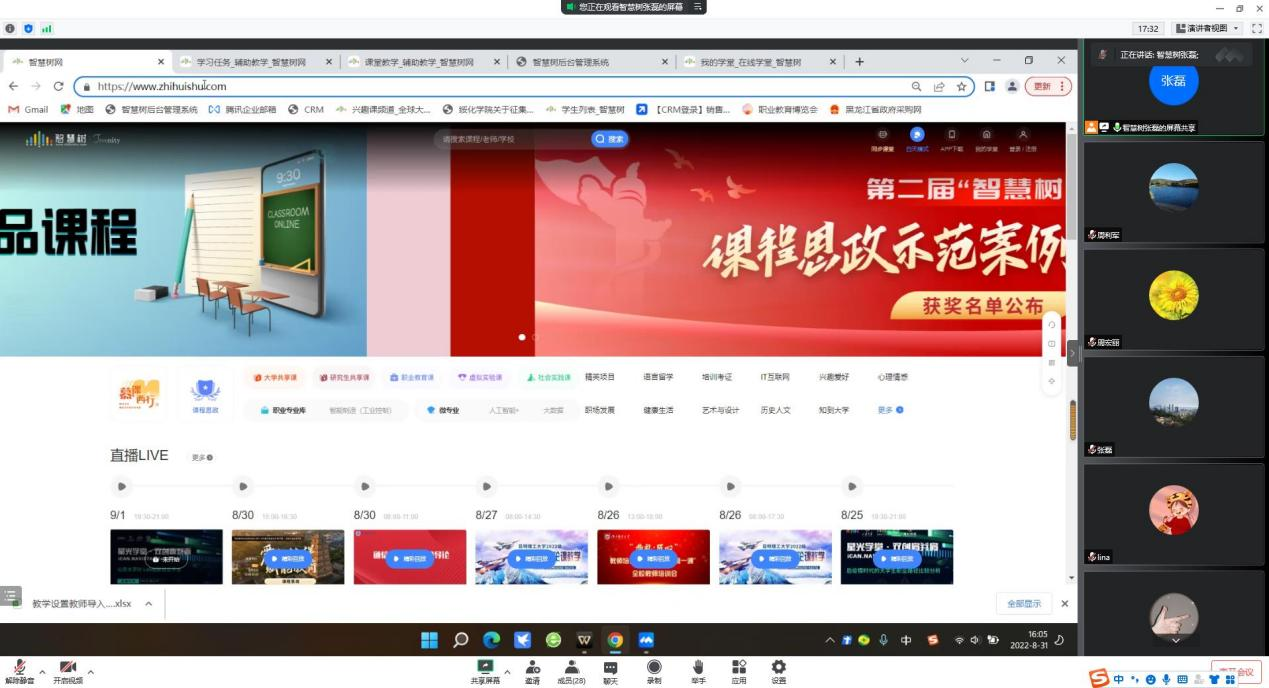
Task: Click the blue 搜索 button
Action: (x=610, y=139)
